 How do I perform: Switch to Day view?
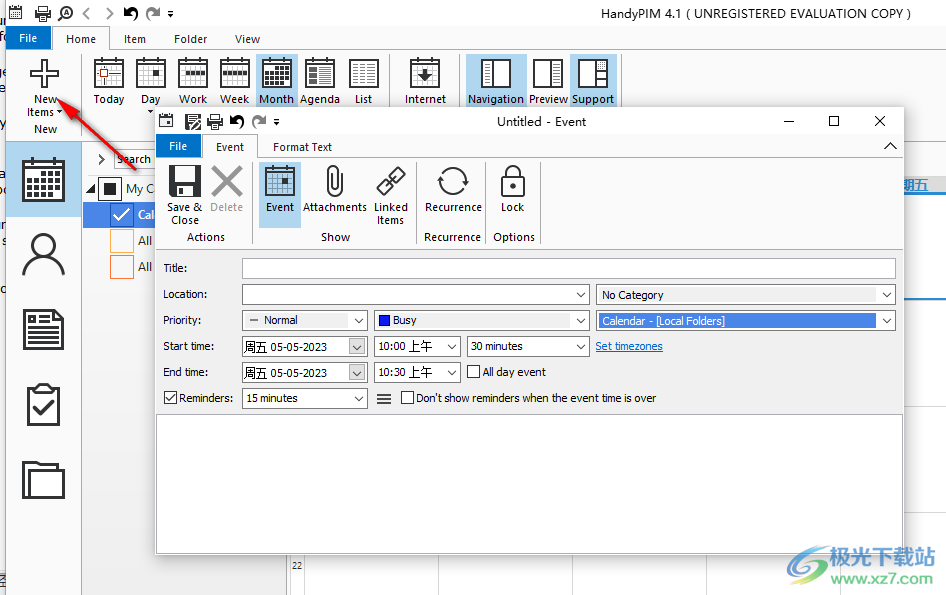tap(150, 81)
